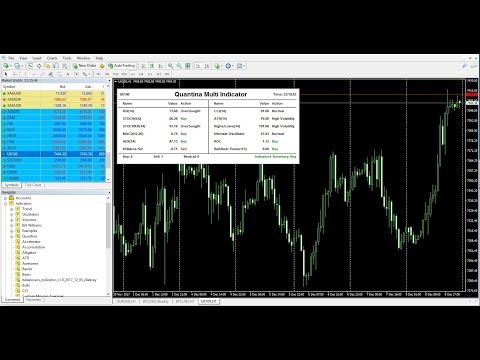This screenshot has height=360, width=480.
Task: Switch to the Tick Chart tab
Action: (33, 185)
